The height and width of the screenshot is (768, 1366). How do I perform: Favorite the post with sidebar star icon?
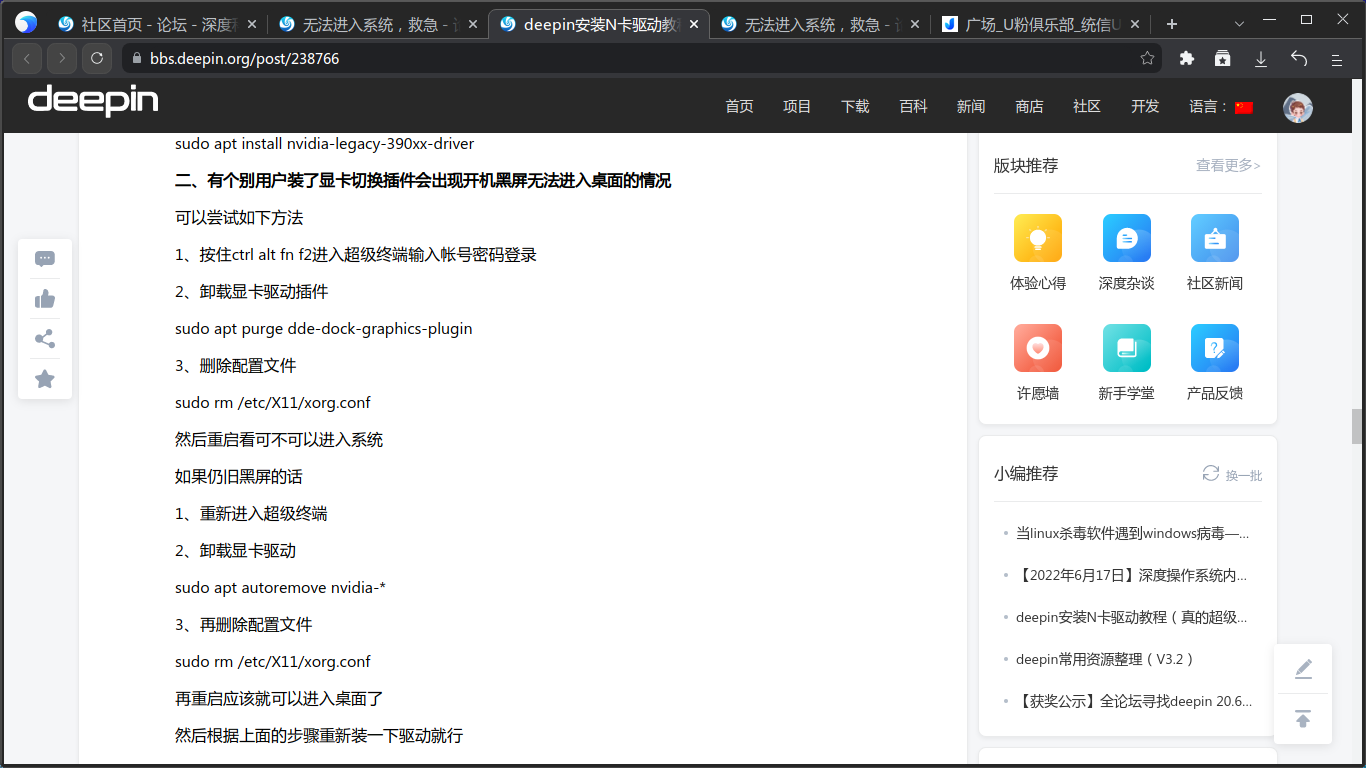(x=45, y=379)
